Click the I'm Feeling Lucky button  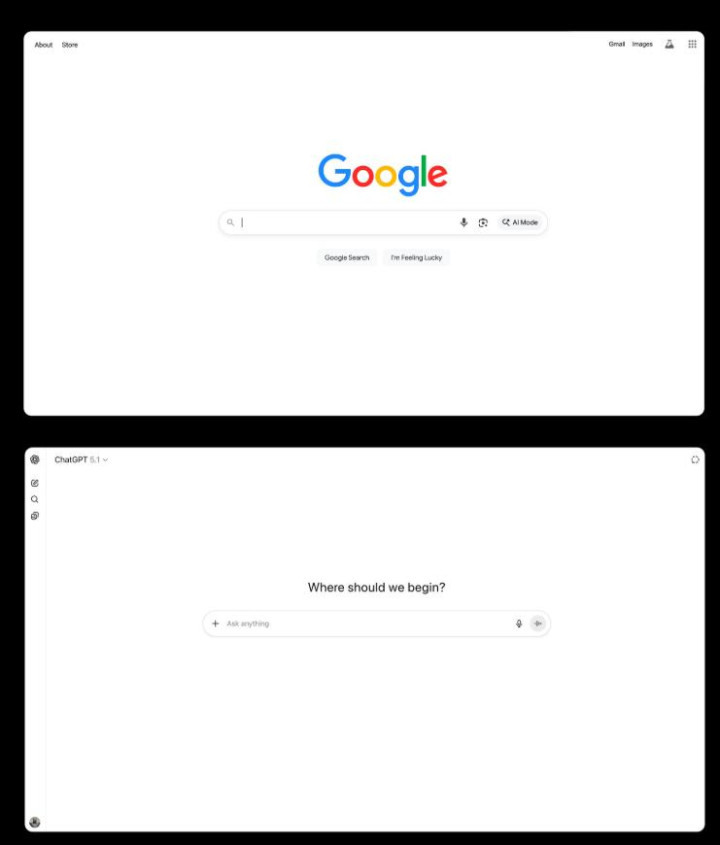click(x=416, y=258)
